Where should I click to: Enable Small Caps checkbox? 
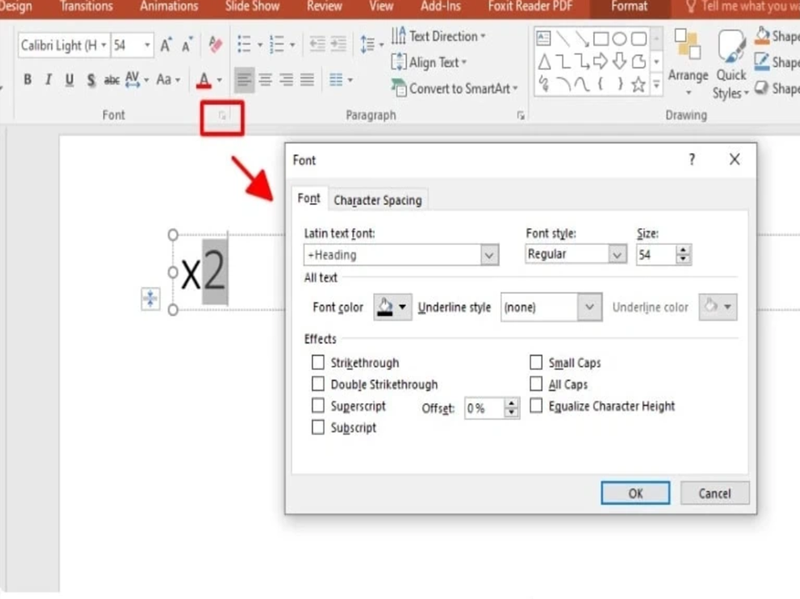click(536, 362)
